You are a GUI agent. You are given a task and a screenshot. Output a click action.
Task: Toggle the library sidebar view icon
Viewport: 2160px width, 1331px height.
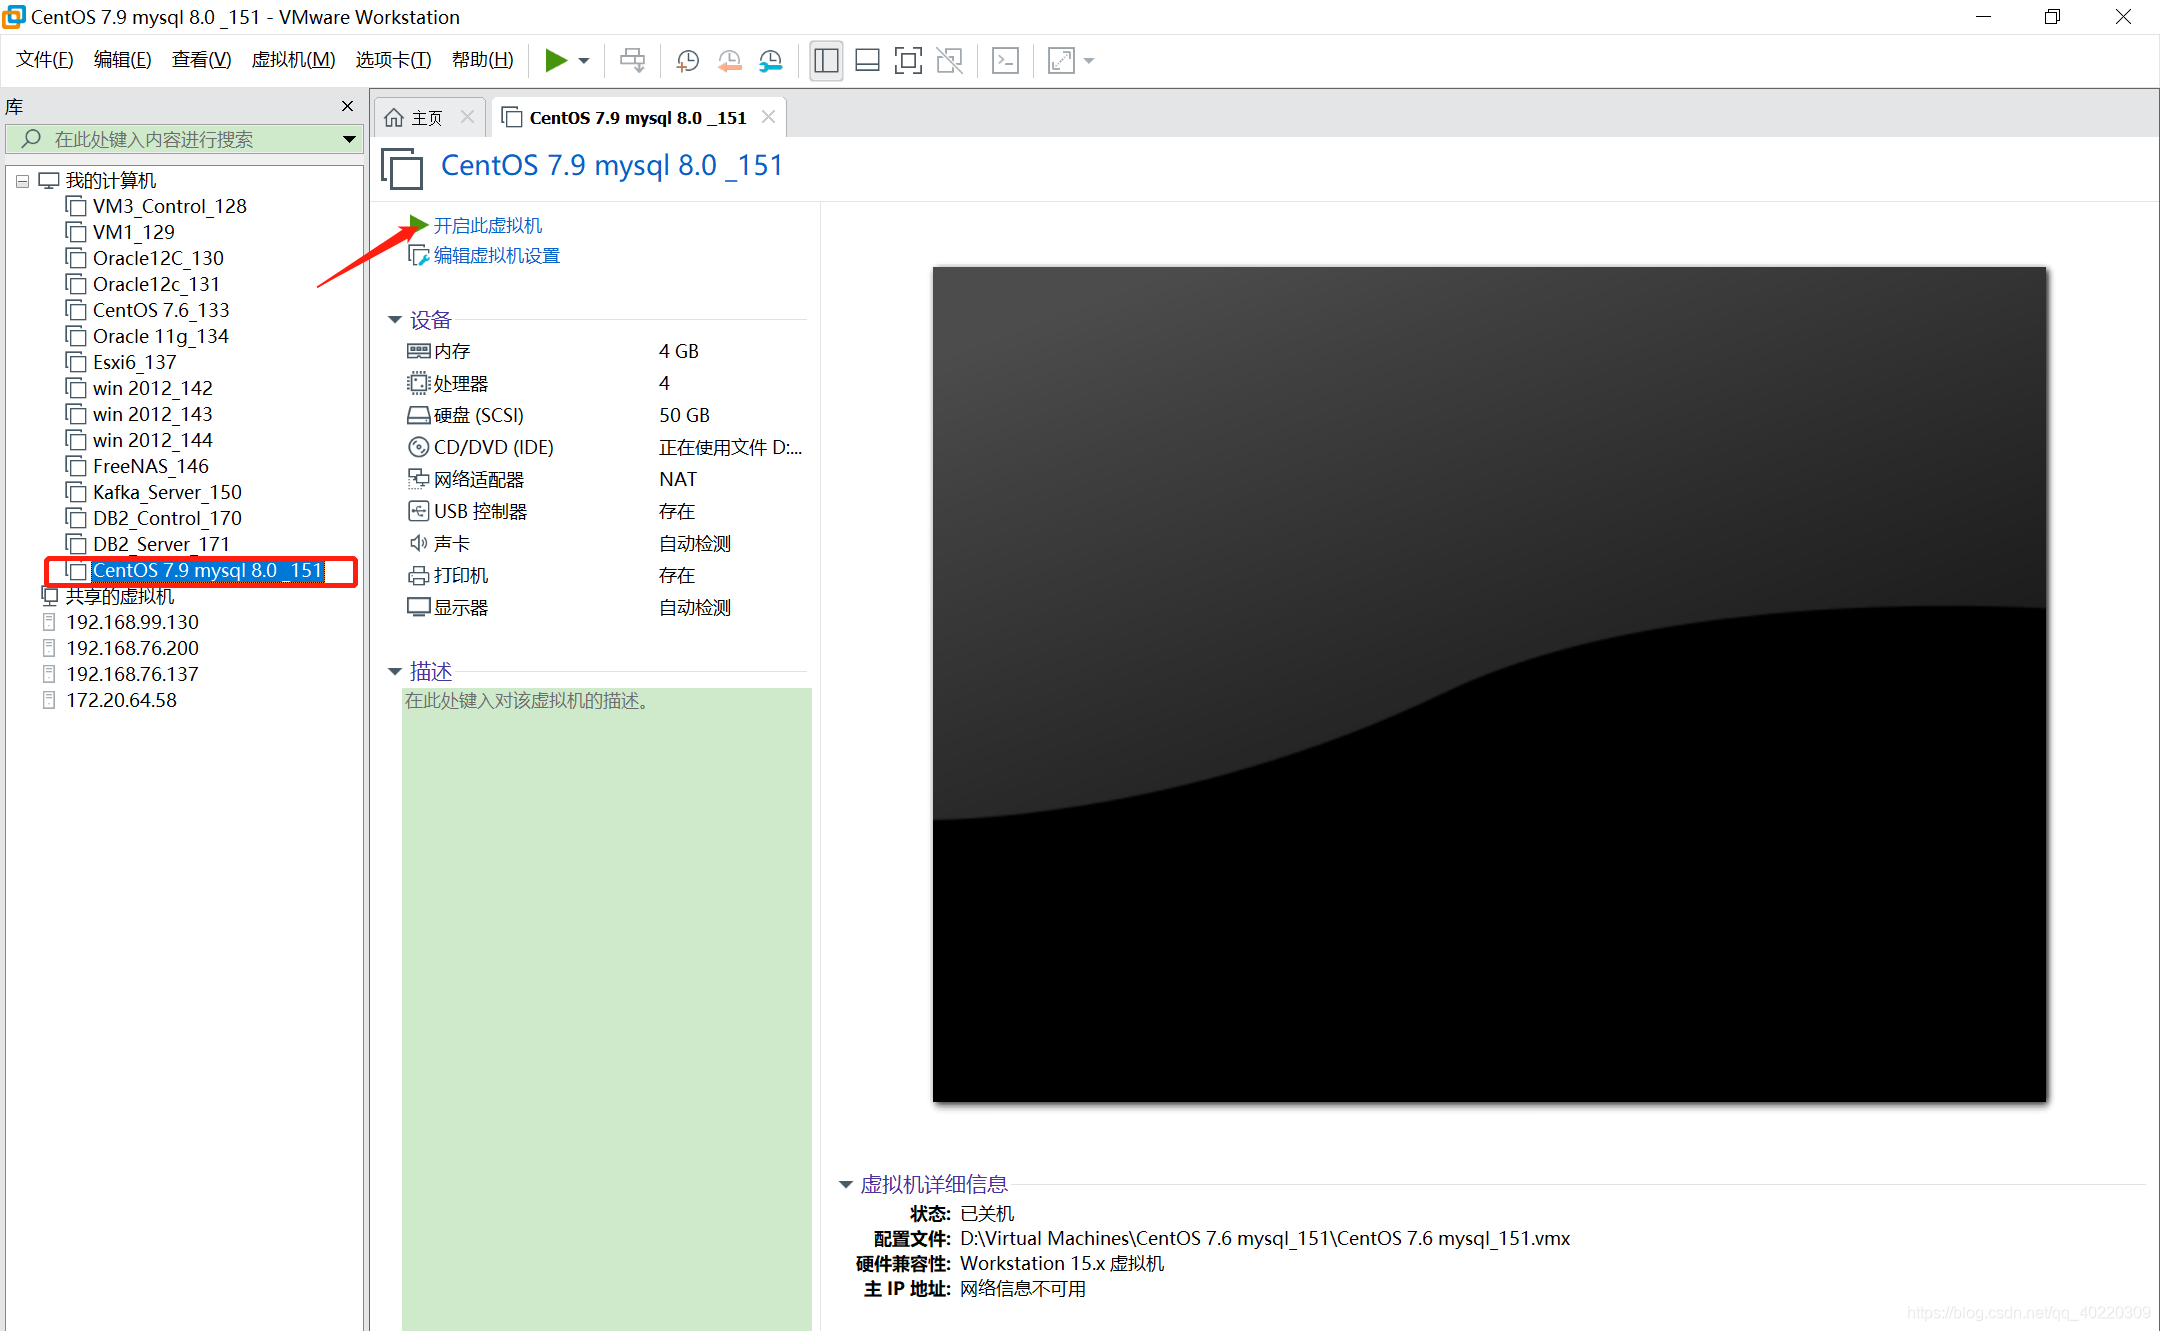click(x=826, y=61)
